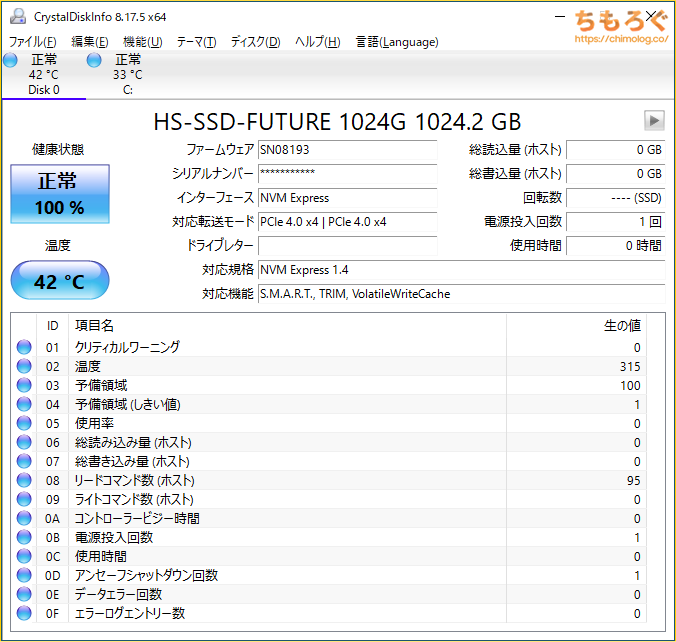Click the next disk arrow button

654,120
